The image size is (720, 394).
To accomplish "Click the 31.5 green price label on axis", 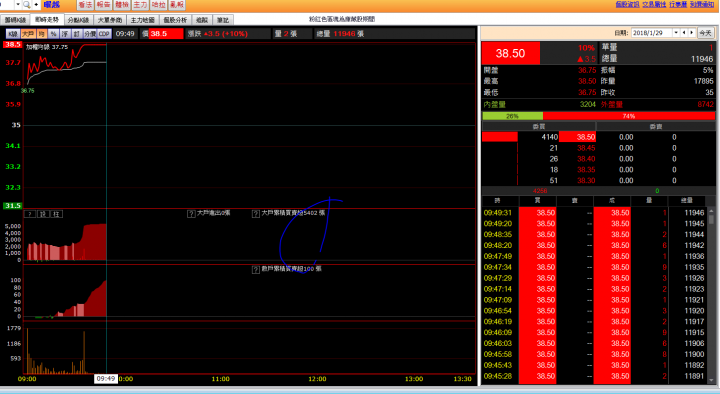I will pos(12,206).
